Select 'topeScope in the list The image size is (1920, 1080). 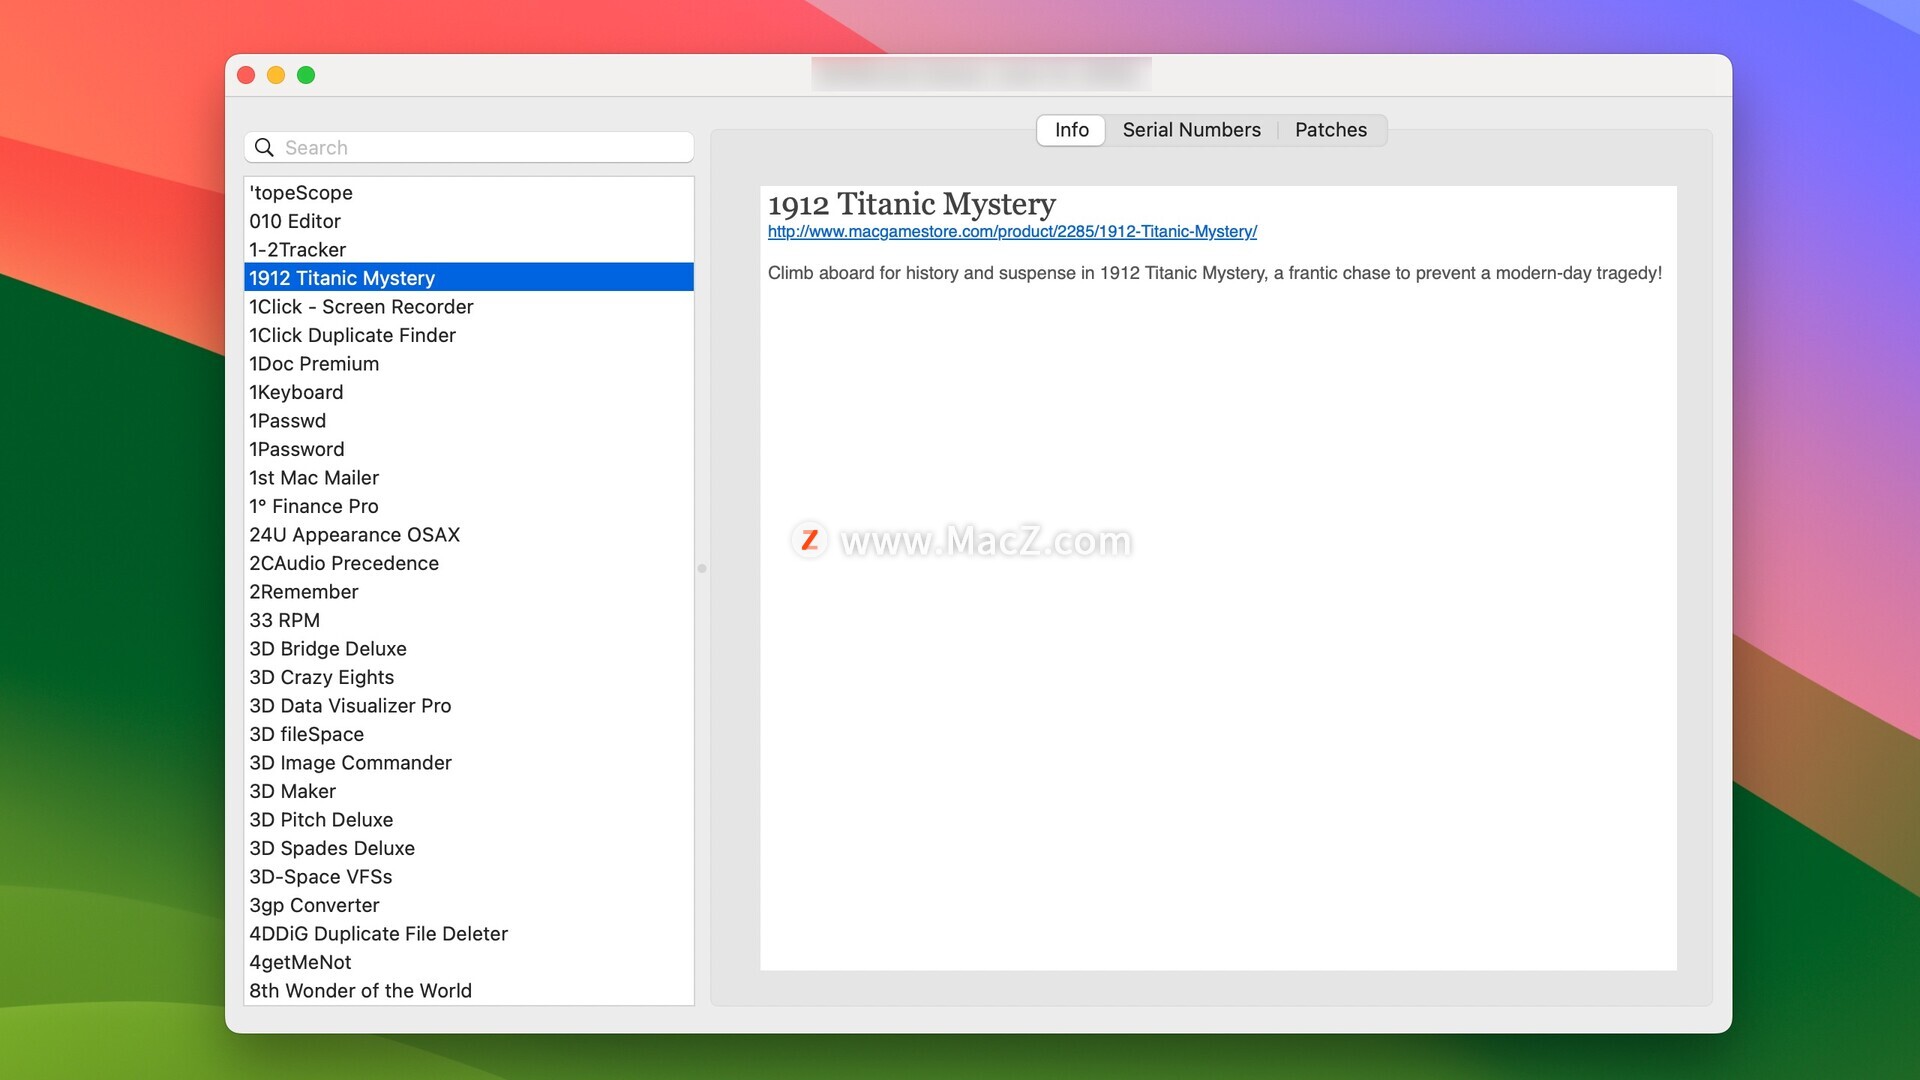(x=468, y=193)
